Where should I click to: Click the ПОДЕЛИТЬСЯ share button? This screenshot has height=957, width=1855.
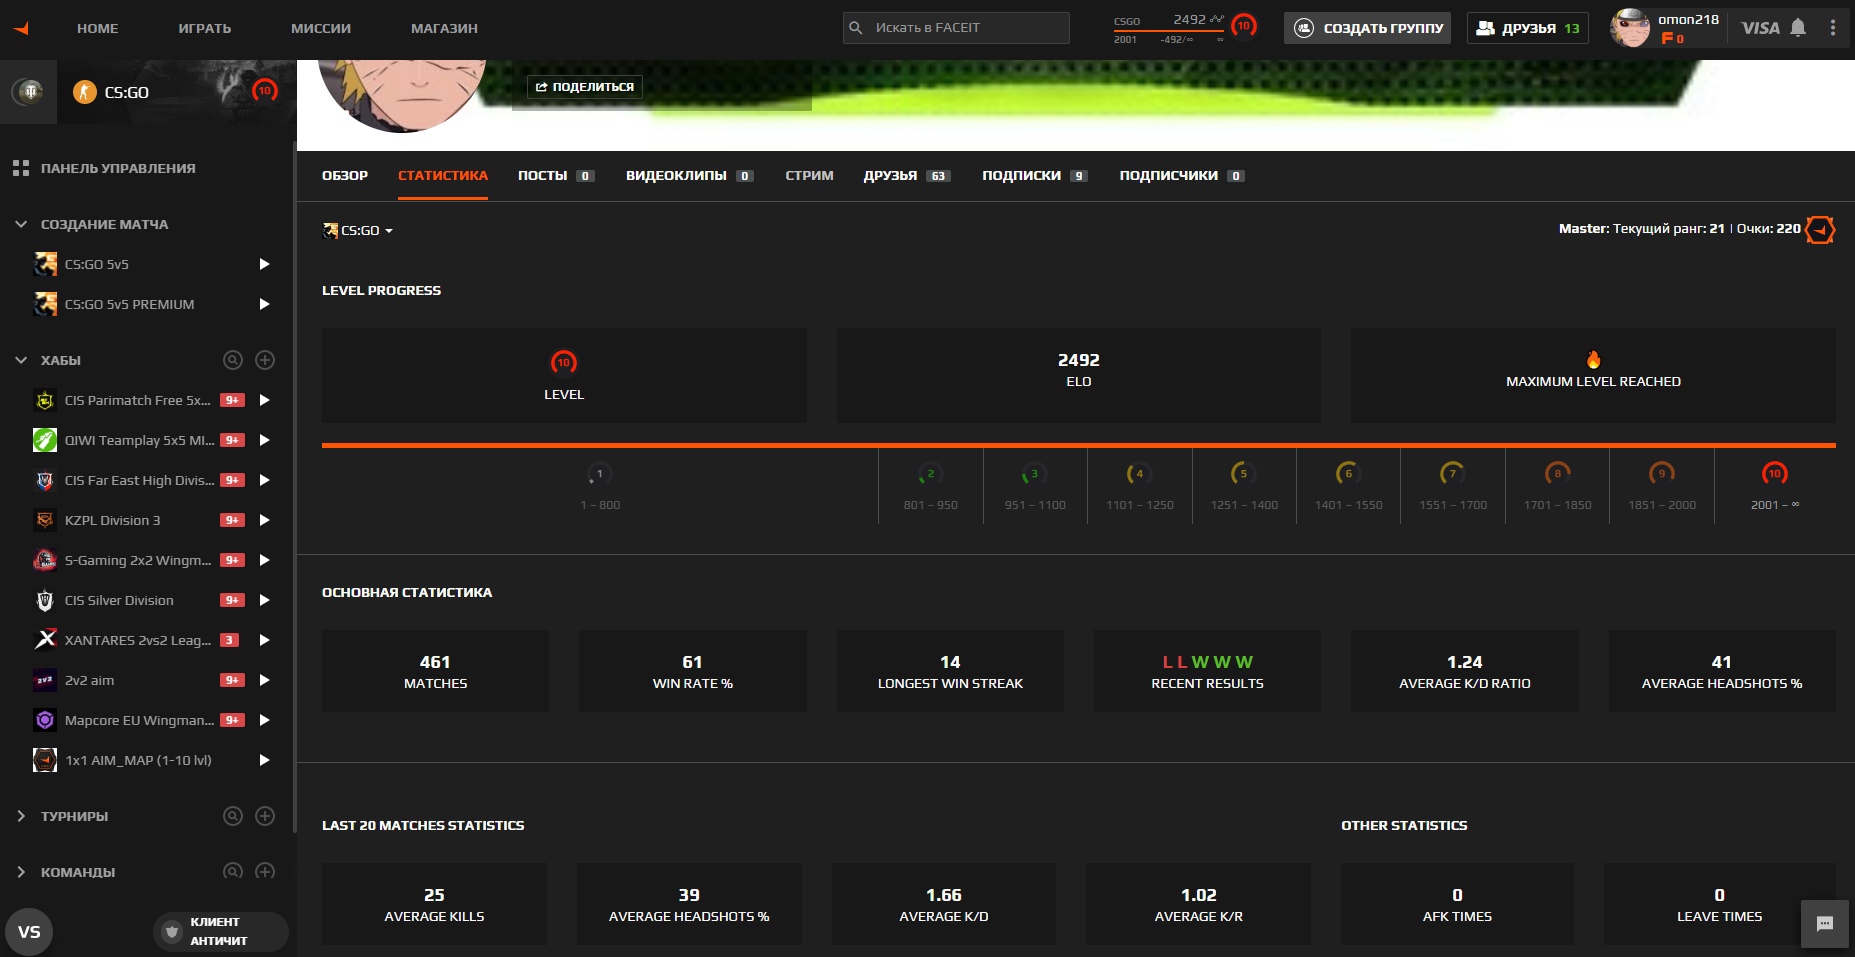(585, 87)
